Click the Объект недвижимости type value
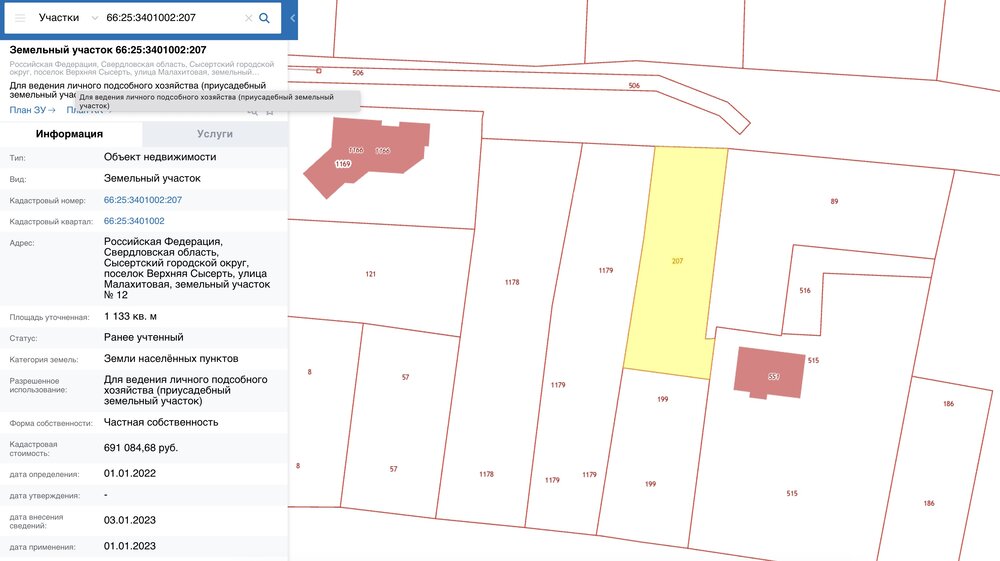Screen dimensions: 1000x561 (x=160, y=157)
